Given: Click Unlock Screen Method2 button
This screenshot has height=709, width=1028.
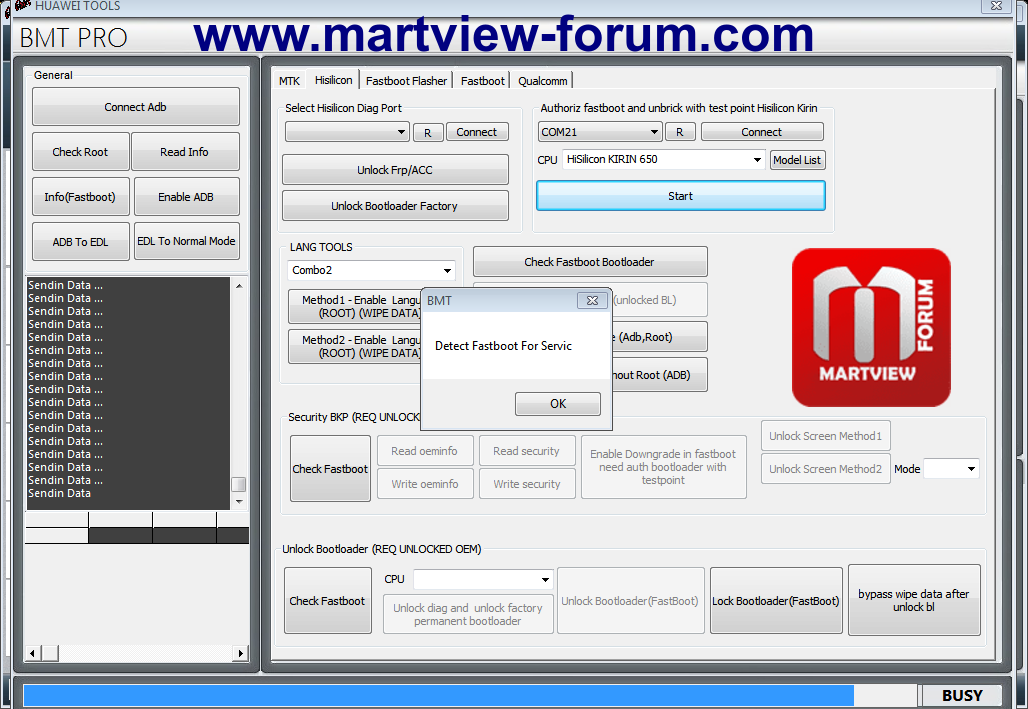Looking at the screenshot, I should [825, 469].
